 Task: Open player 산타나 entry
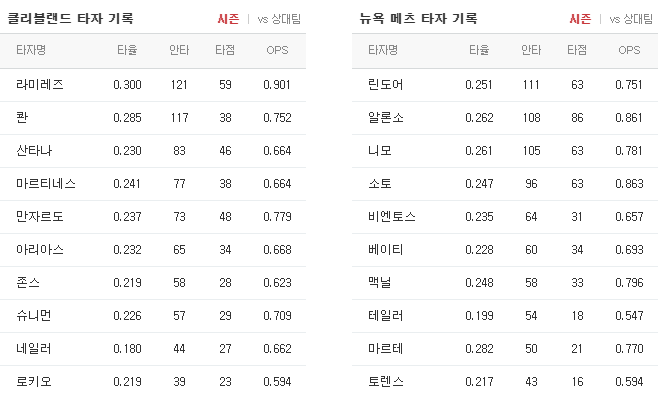pyautogui.click(x=34, y=150)
